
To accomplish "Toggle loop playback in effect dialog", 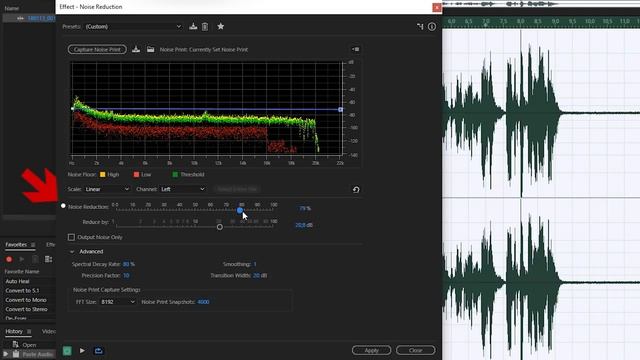I will (98, 351).
